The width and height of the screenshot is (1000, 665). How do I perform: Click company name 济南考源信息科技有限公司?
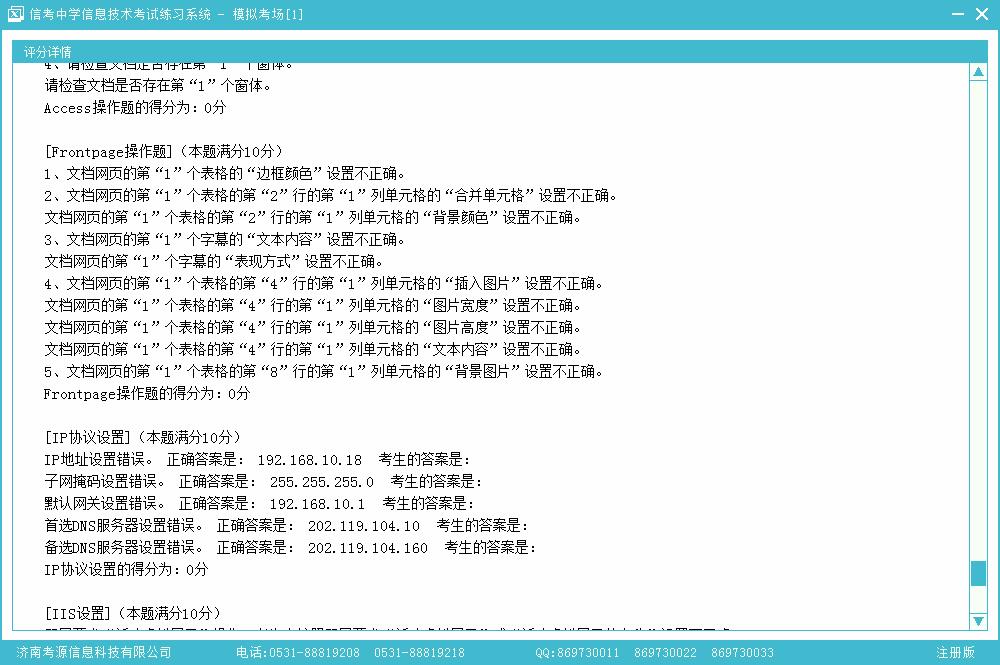tap(94, 652)
